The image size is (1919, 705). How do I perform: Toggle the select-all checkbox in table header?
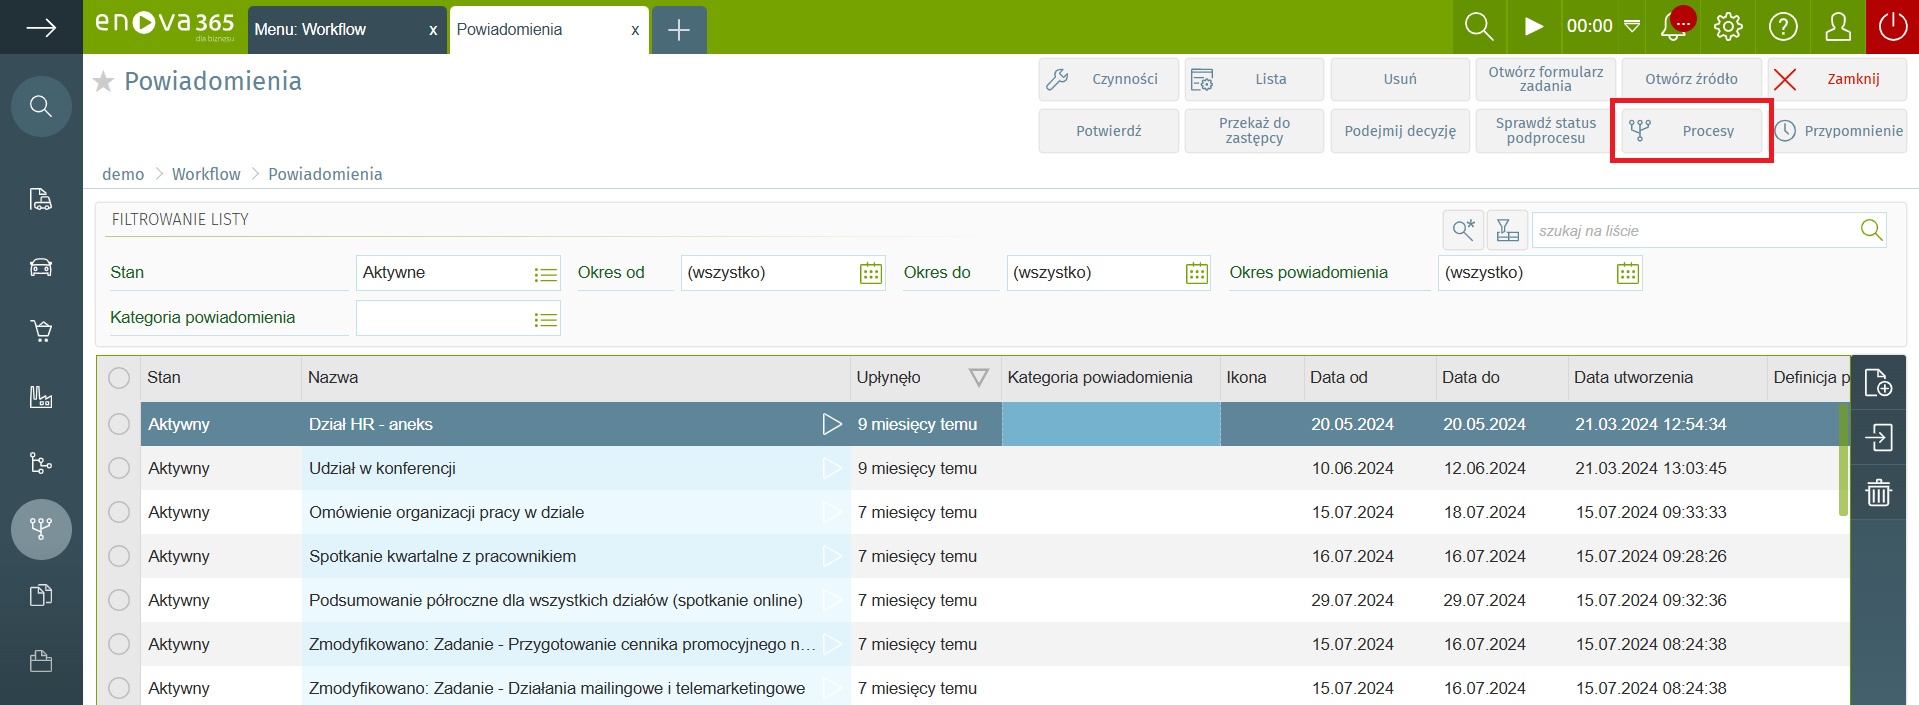click(x=119, y=378)
